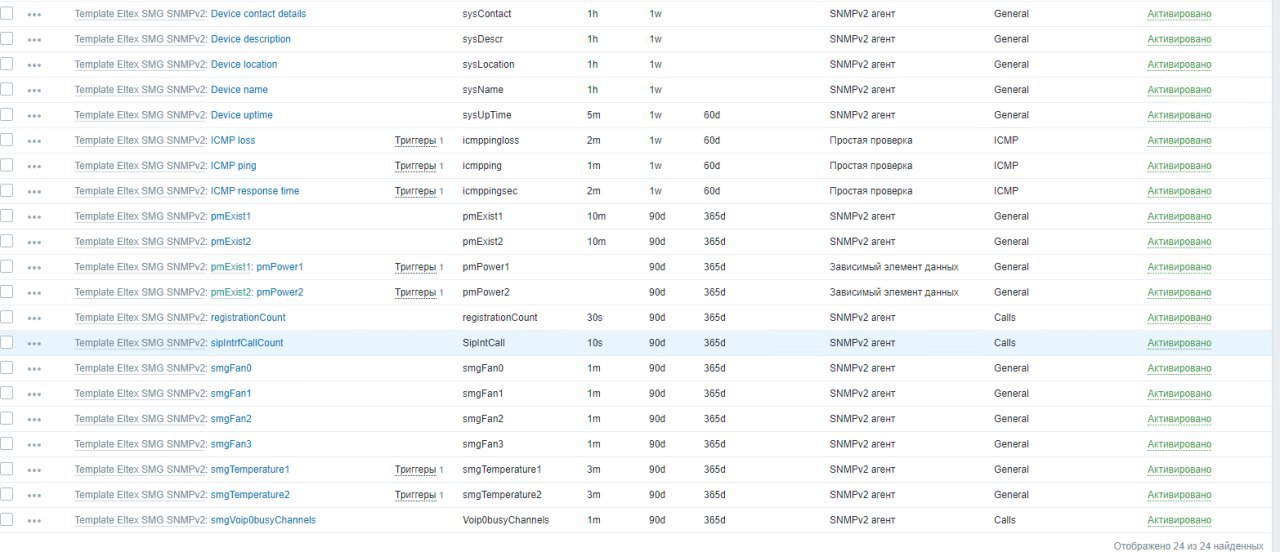Screen dimensions: 1280x552
Task: Open the Device location item link
Action: tap(244, 64)
